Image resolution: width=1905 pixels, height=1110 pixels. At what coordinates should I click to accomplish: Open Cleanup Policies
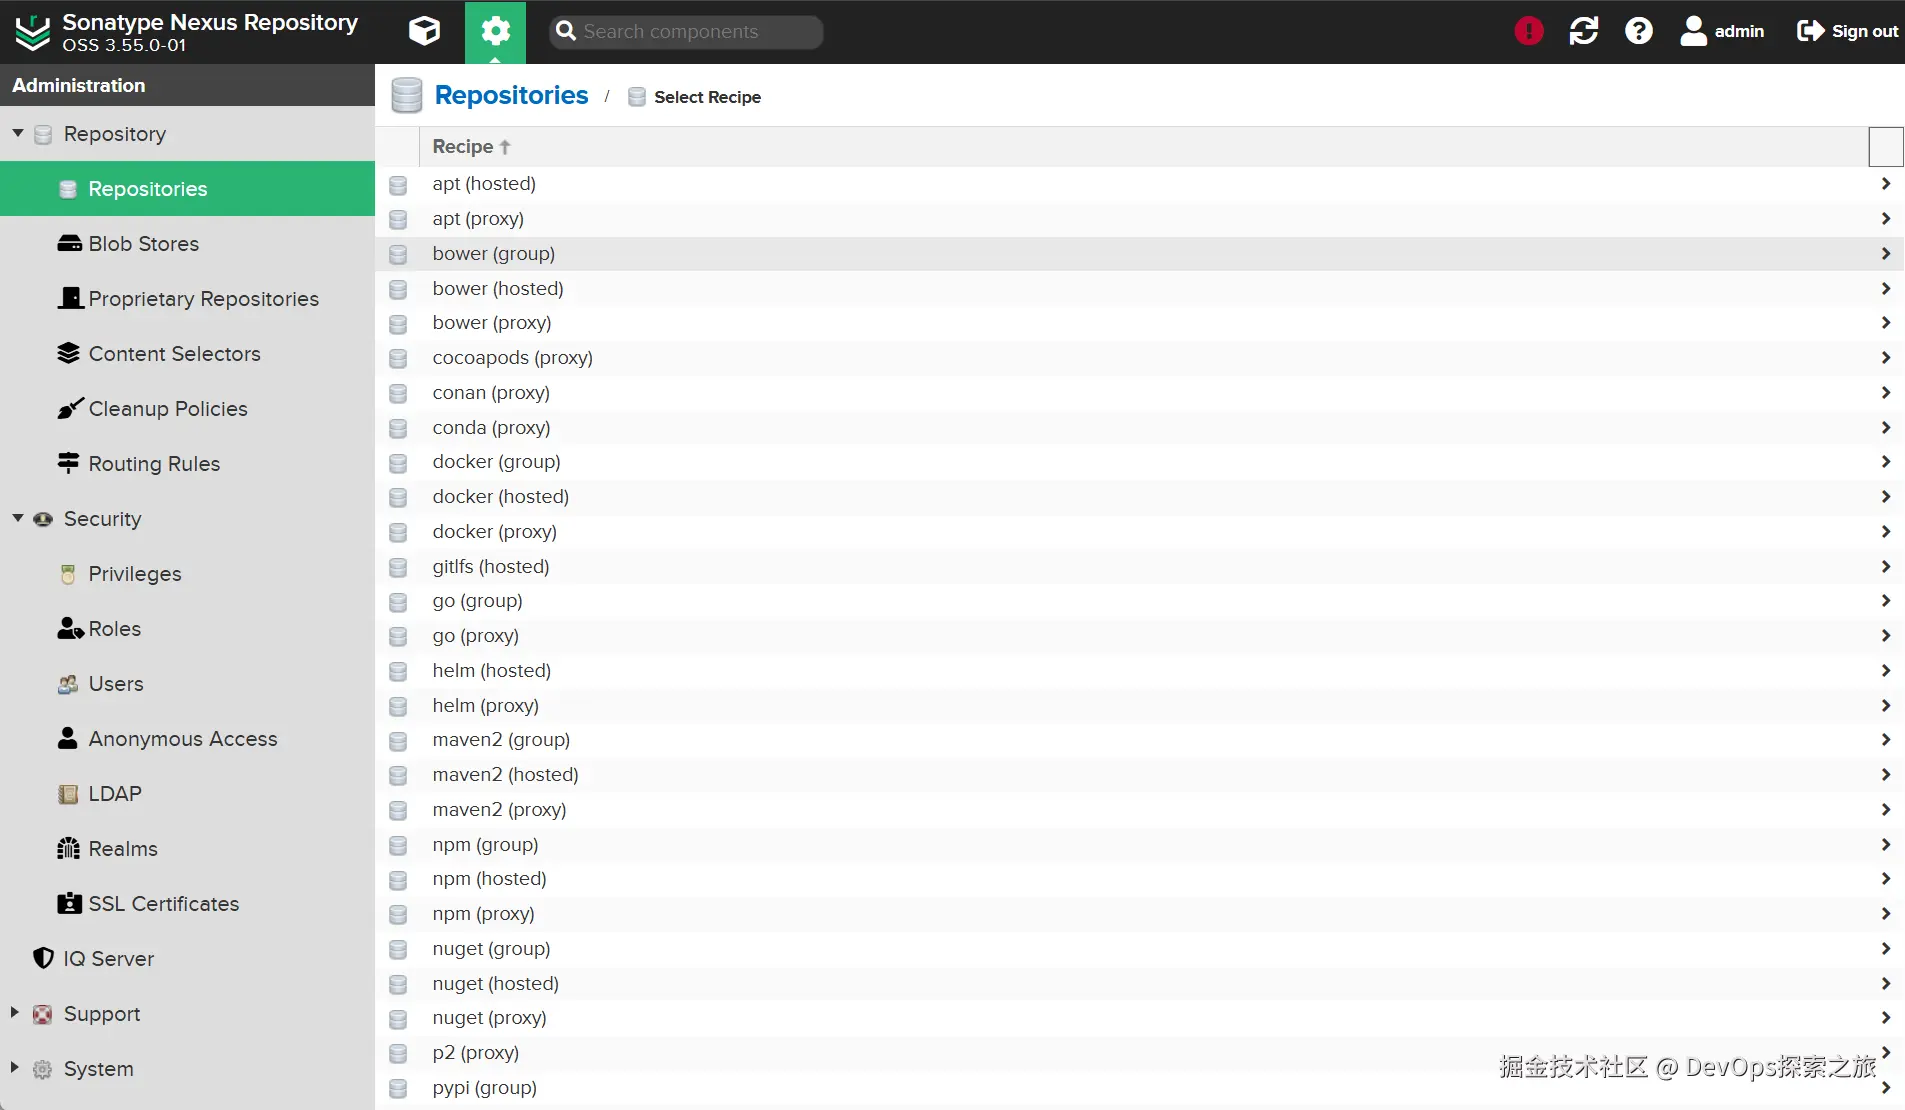187,409
